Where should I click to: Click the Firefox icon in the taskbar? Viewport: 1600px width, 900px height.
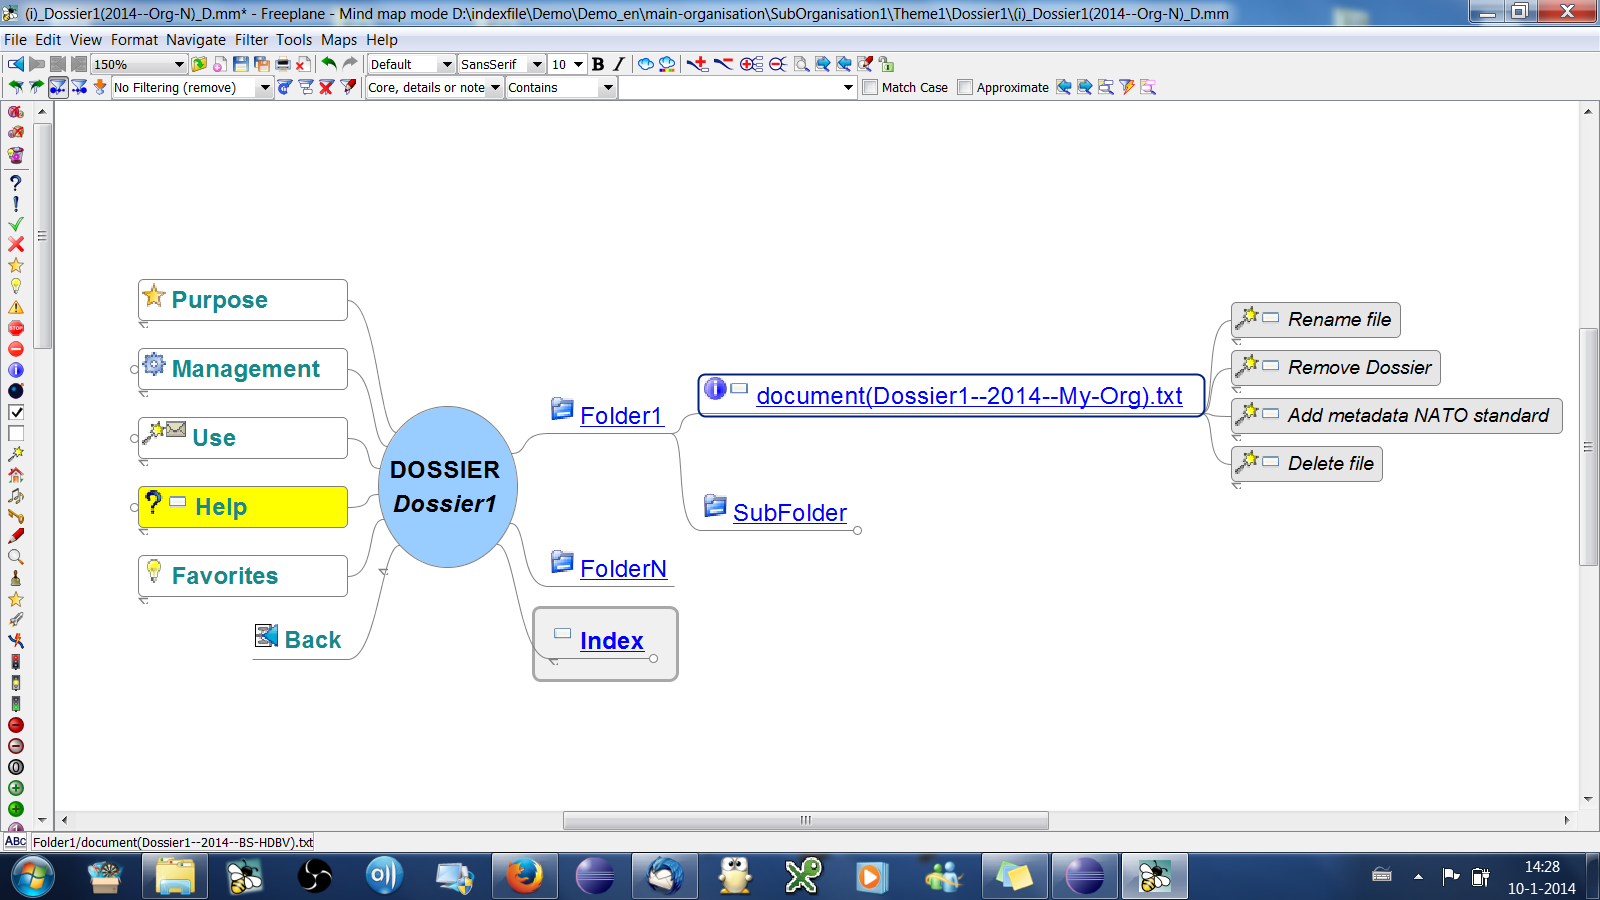click(x=524, y=877)
